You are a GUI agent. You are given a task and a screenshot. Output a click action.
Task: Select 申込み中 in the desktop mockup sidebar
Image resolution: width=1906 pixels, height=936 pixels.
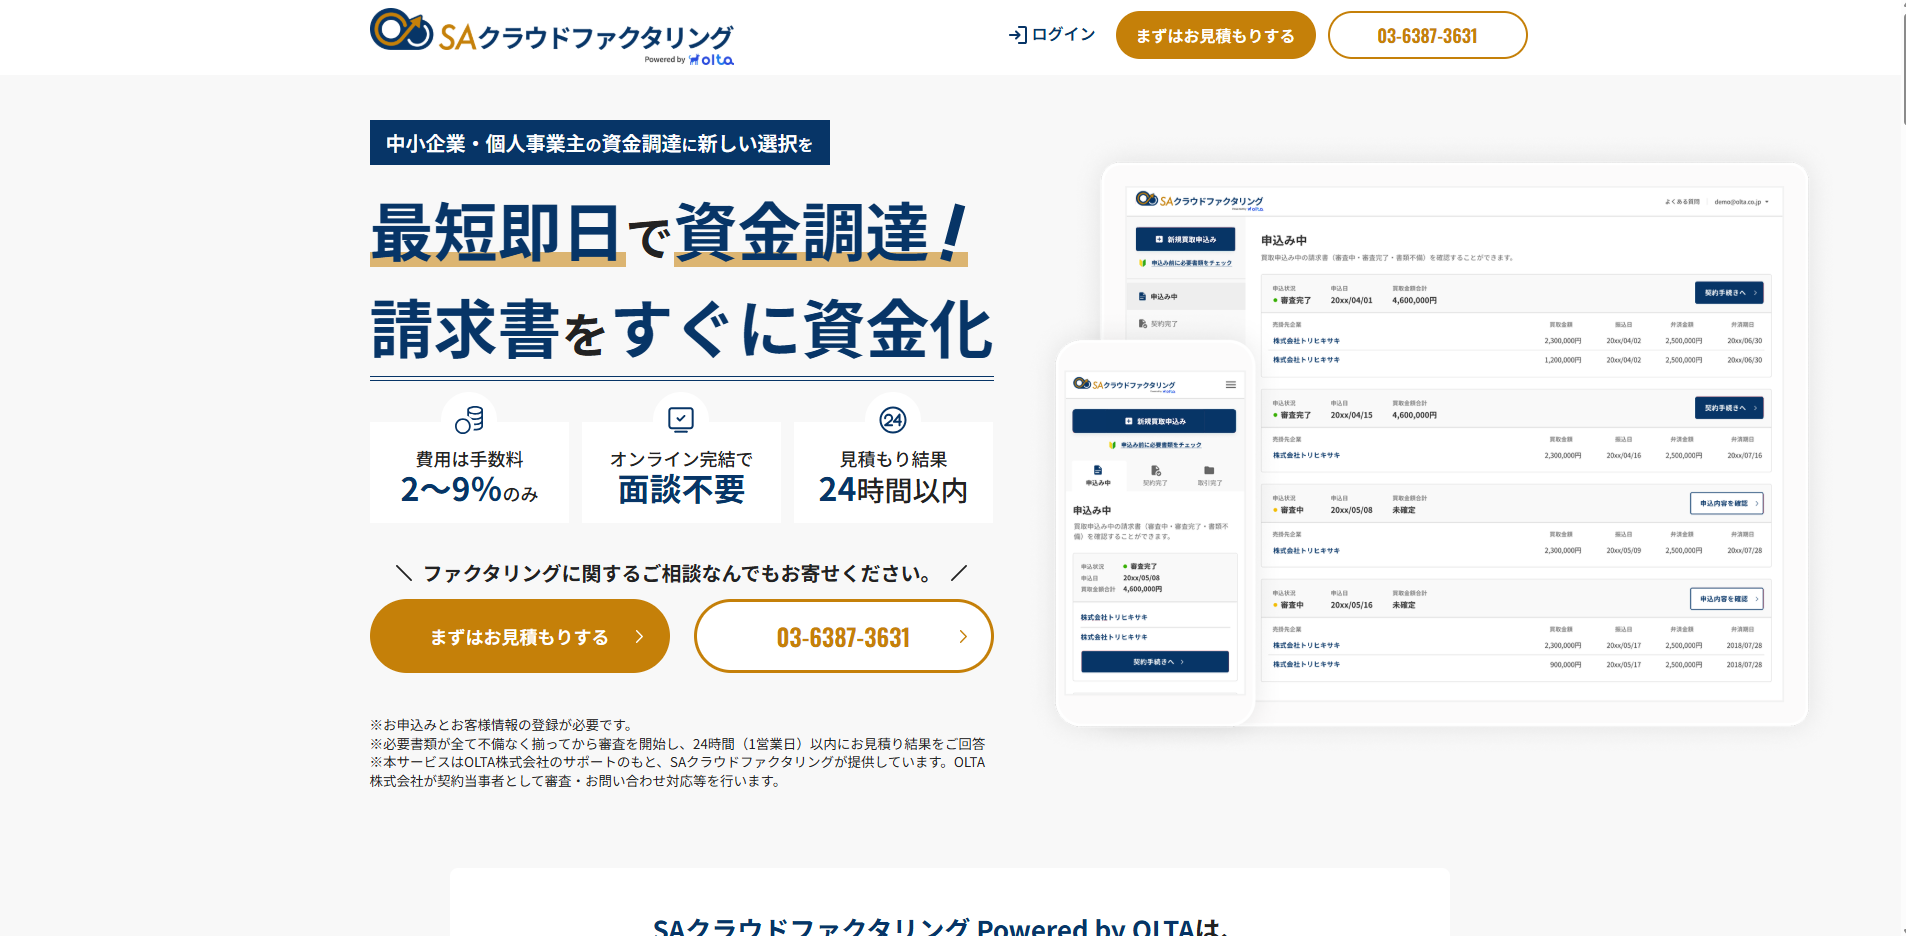[1163, 297]
